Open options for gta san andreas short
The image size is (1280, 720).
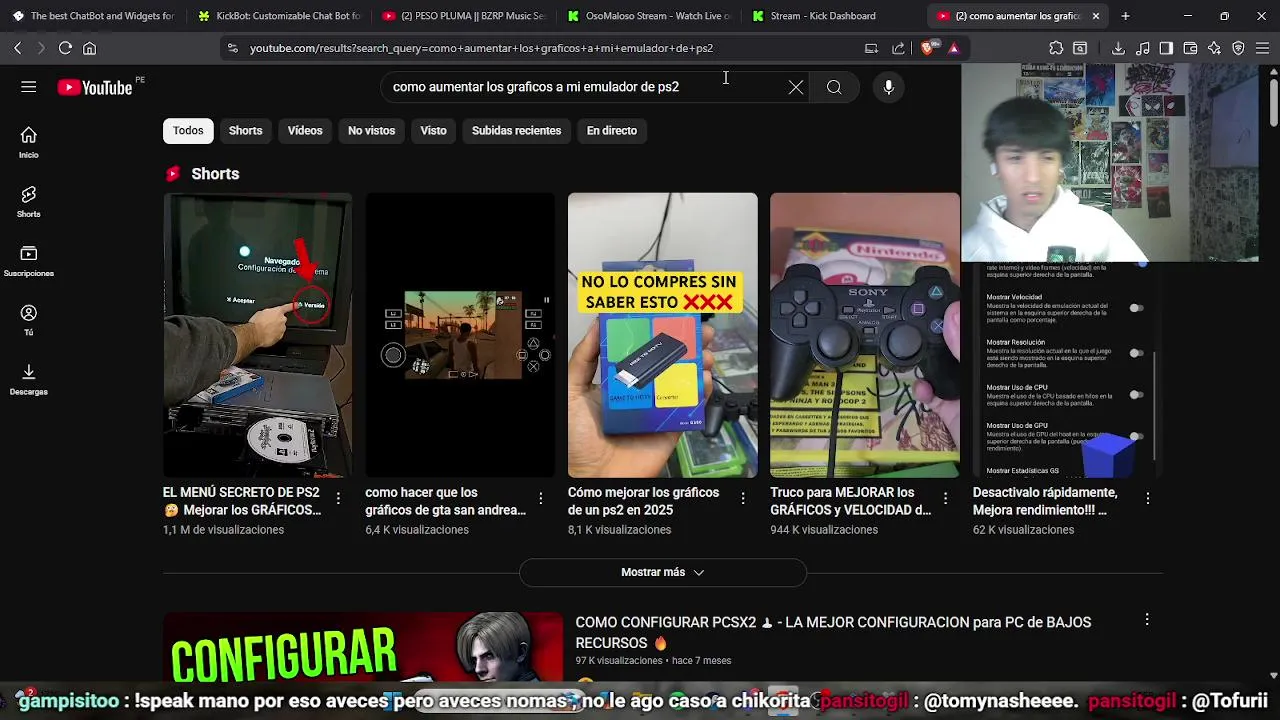[541, 498]
